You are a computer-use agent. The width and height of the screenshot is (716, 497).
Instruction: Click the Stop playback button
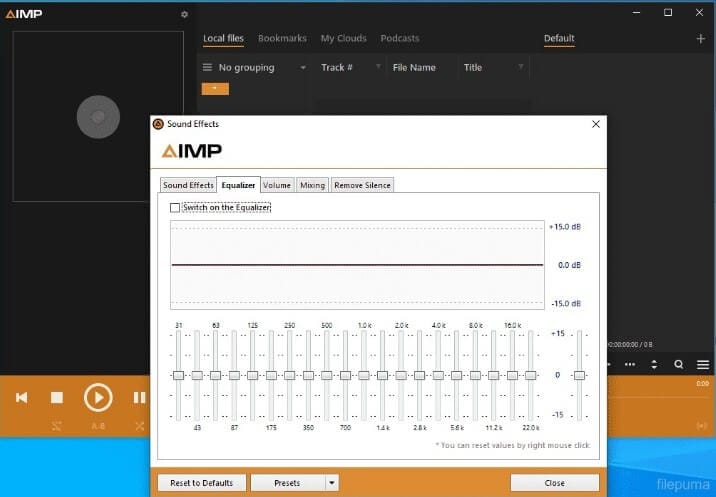[x=57, y=398]
